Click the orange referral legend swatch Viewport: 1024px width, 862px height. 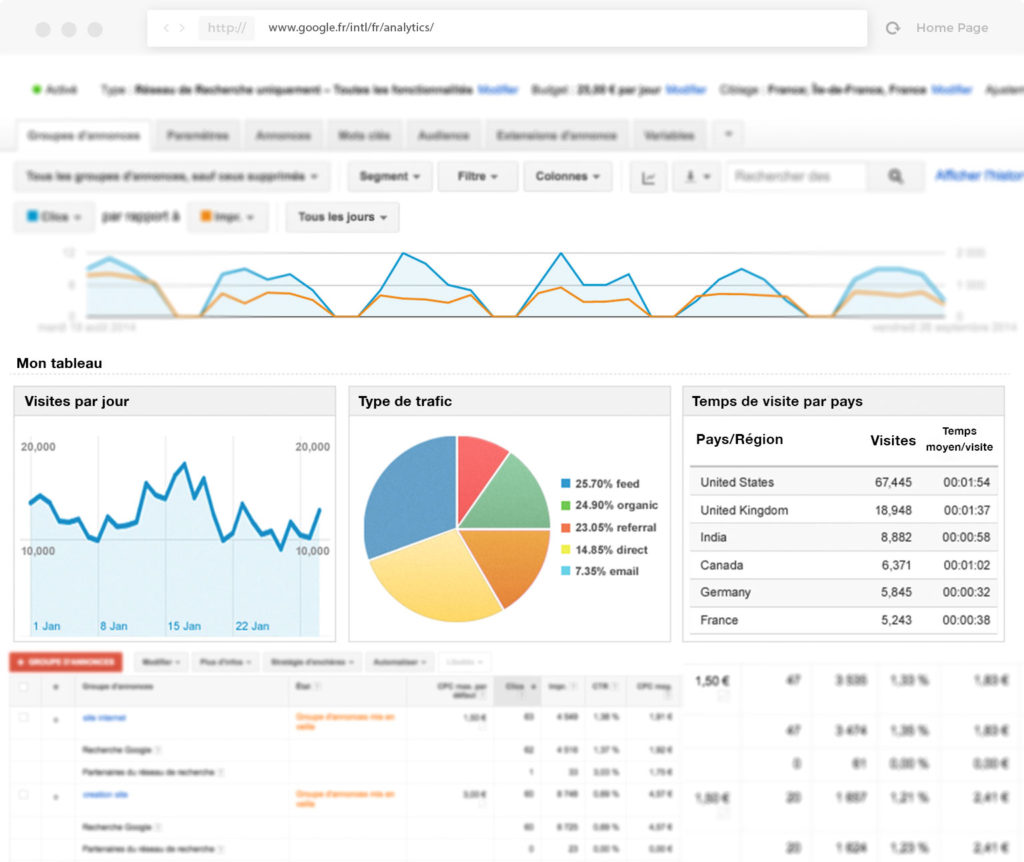tap(566, 528)
